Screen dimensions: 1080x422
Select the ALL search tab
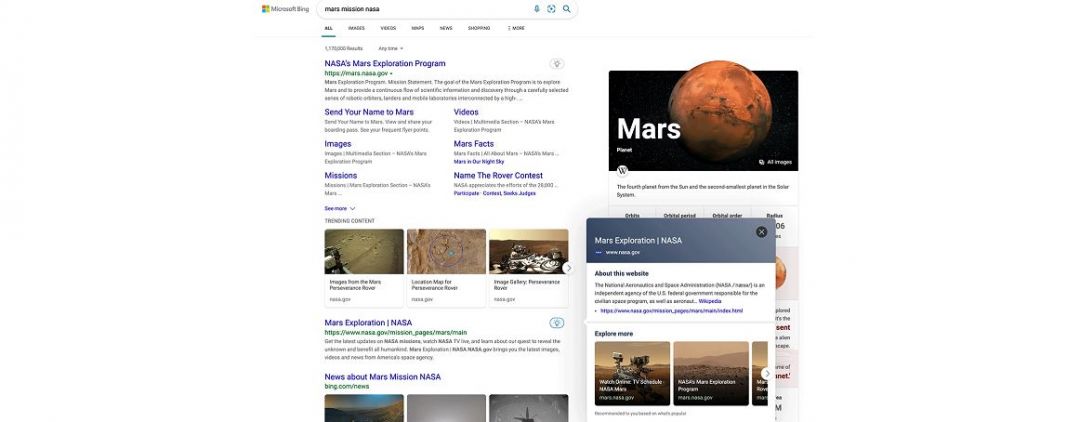point(329,28)
